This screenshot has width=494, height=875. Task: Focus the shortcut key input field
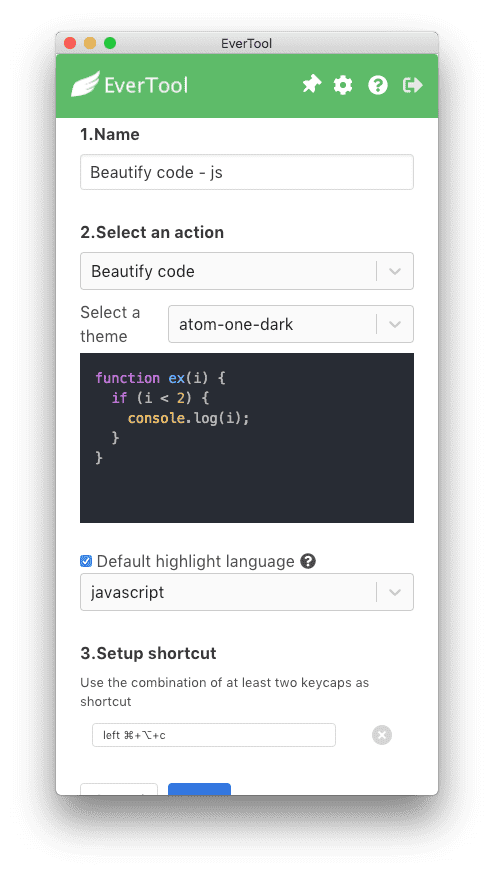[x=214, y=735]
